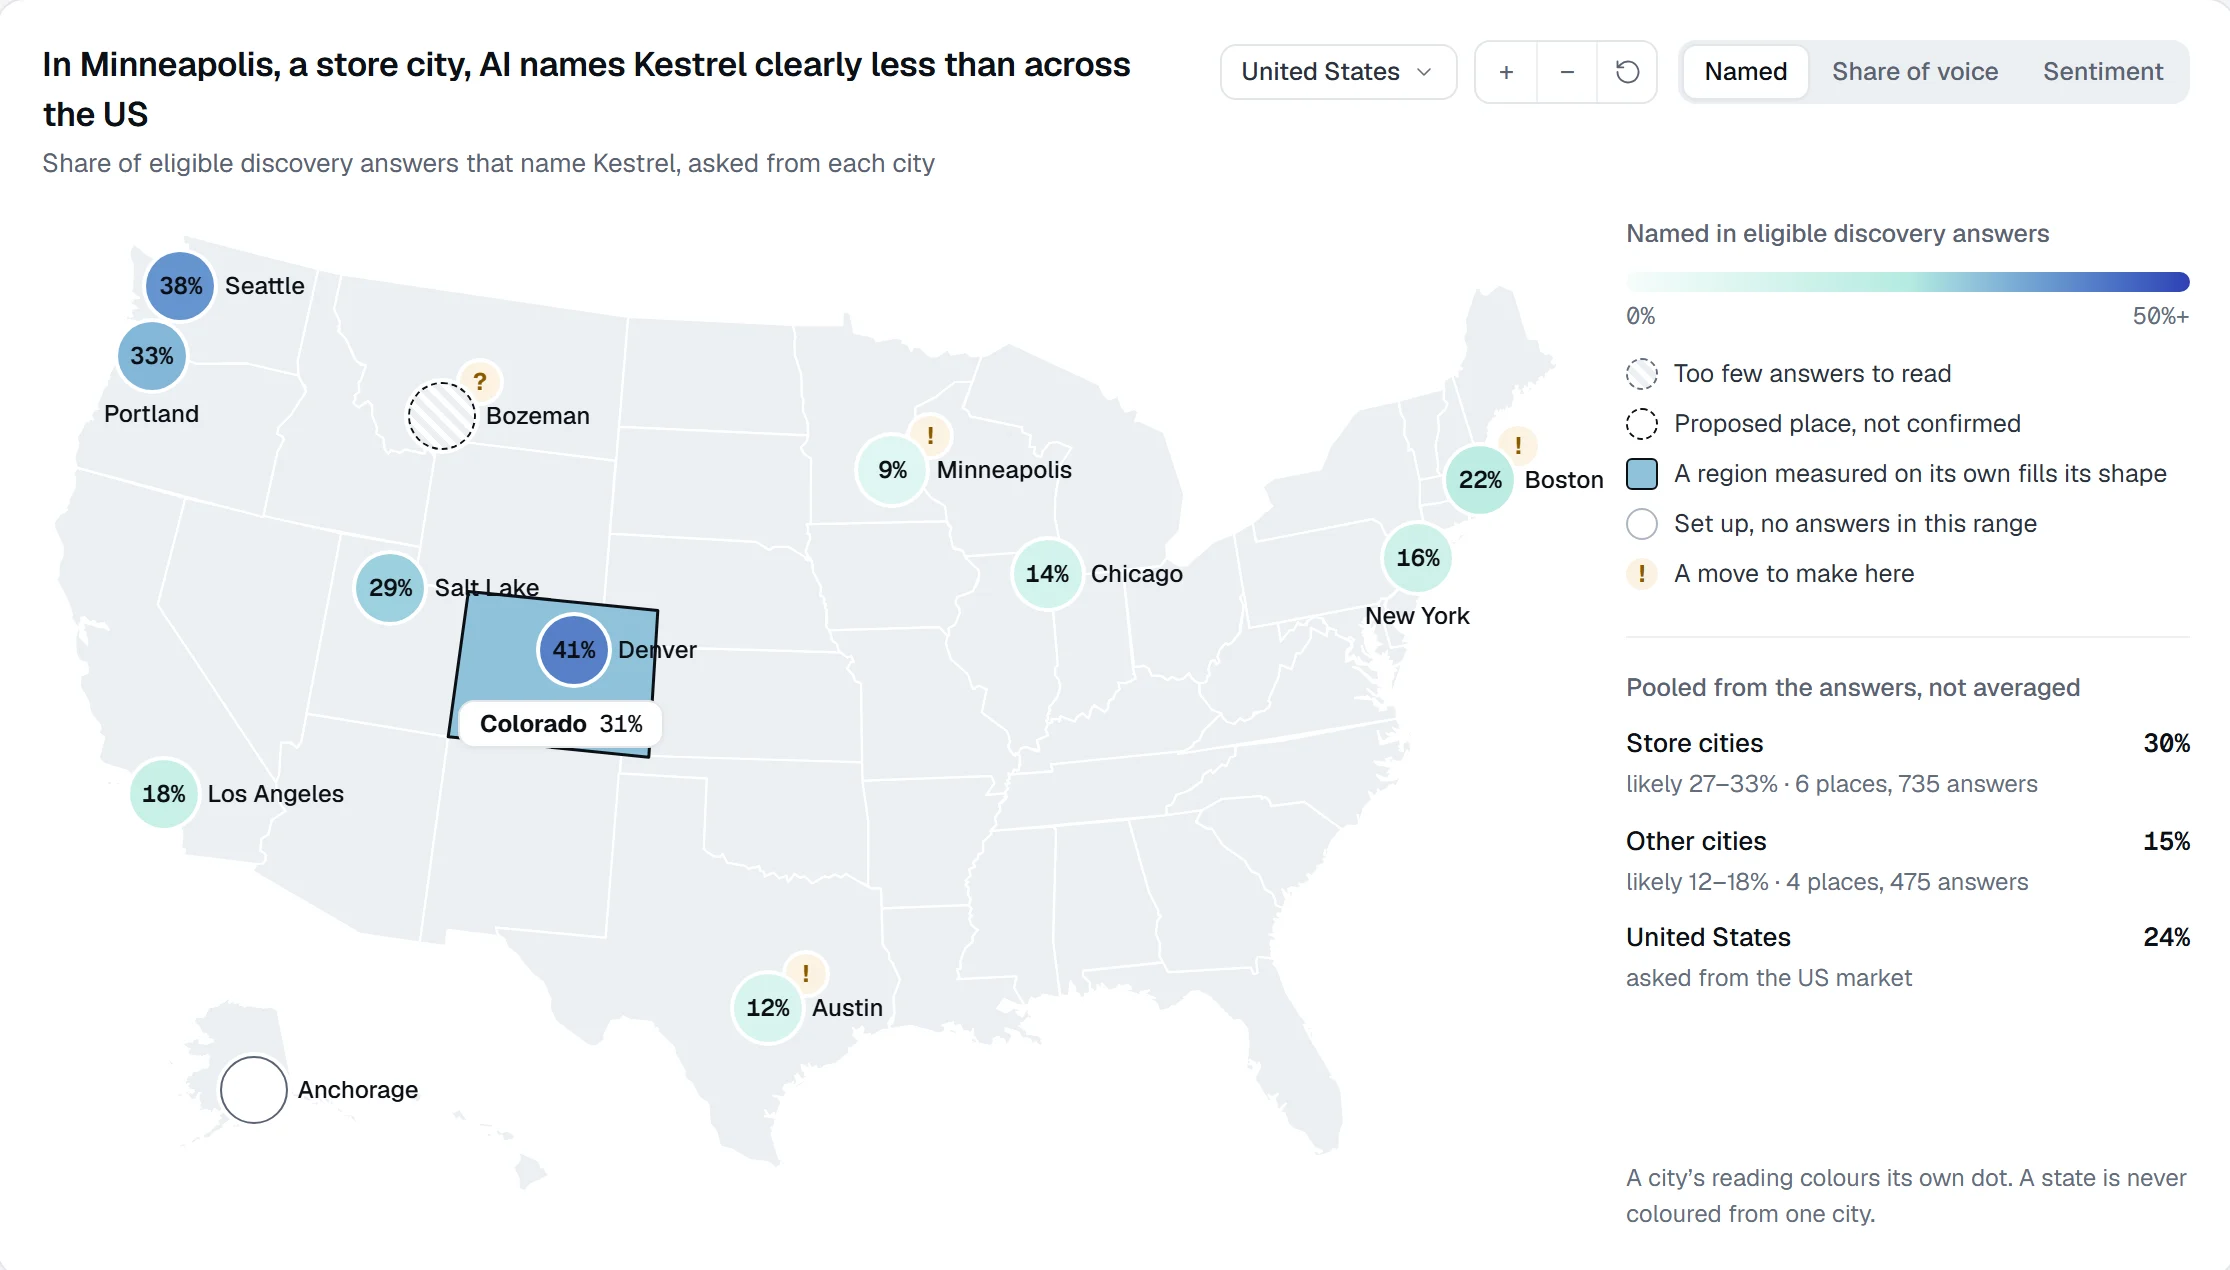
Task: Switch to the Sentiment tab
Action: point(2102,72)
